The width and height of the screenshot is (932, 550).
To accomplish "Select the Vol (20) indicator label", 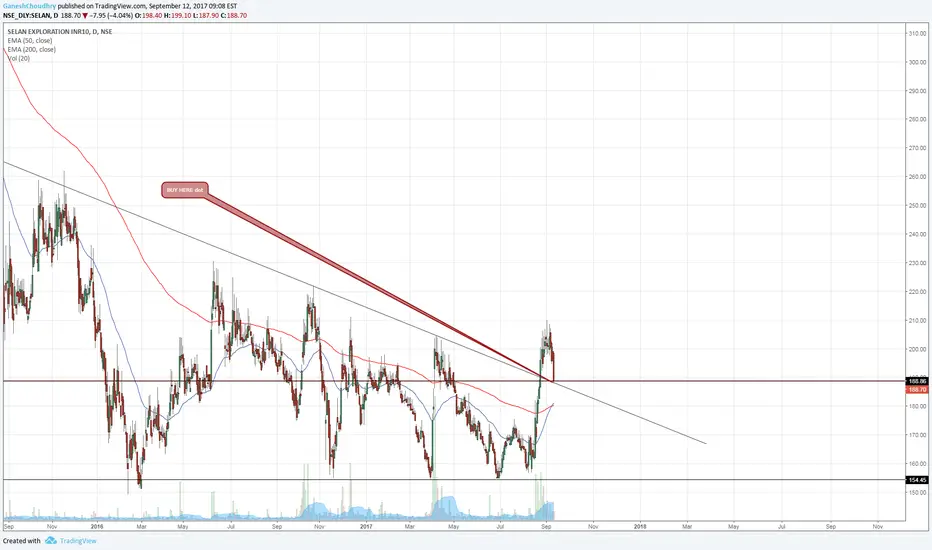I will pos(18,58).
